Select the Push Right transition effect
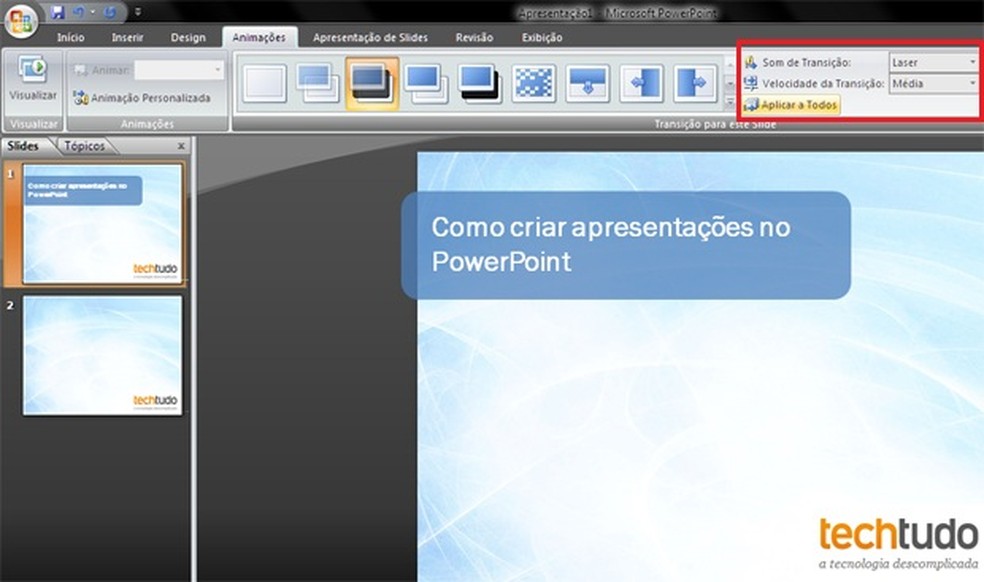984x582 pixels. [691, 85]
